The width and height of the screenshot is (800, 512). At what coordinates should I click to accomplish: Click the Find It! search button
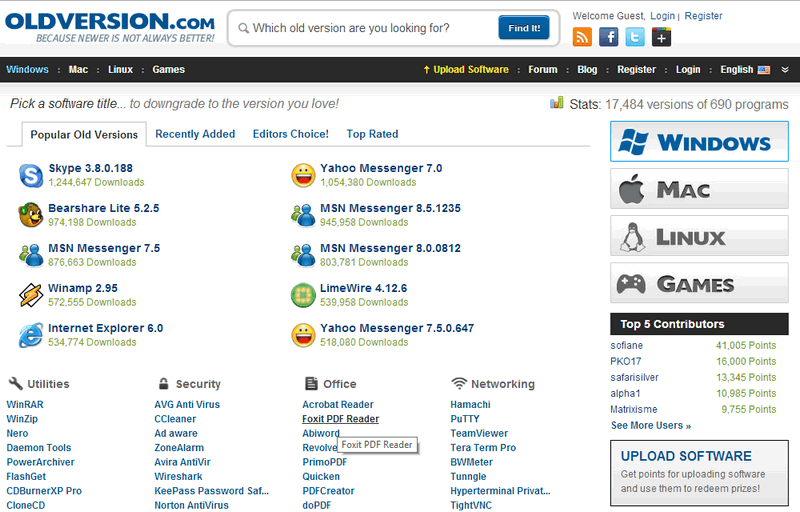(x=524, y=28)
